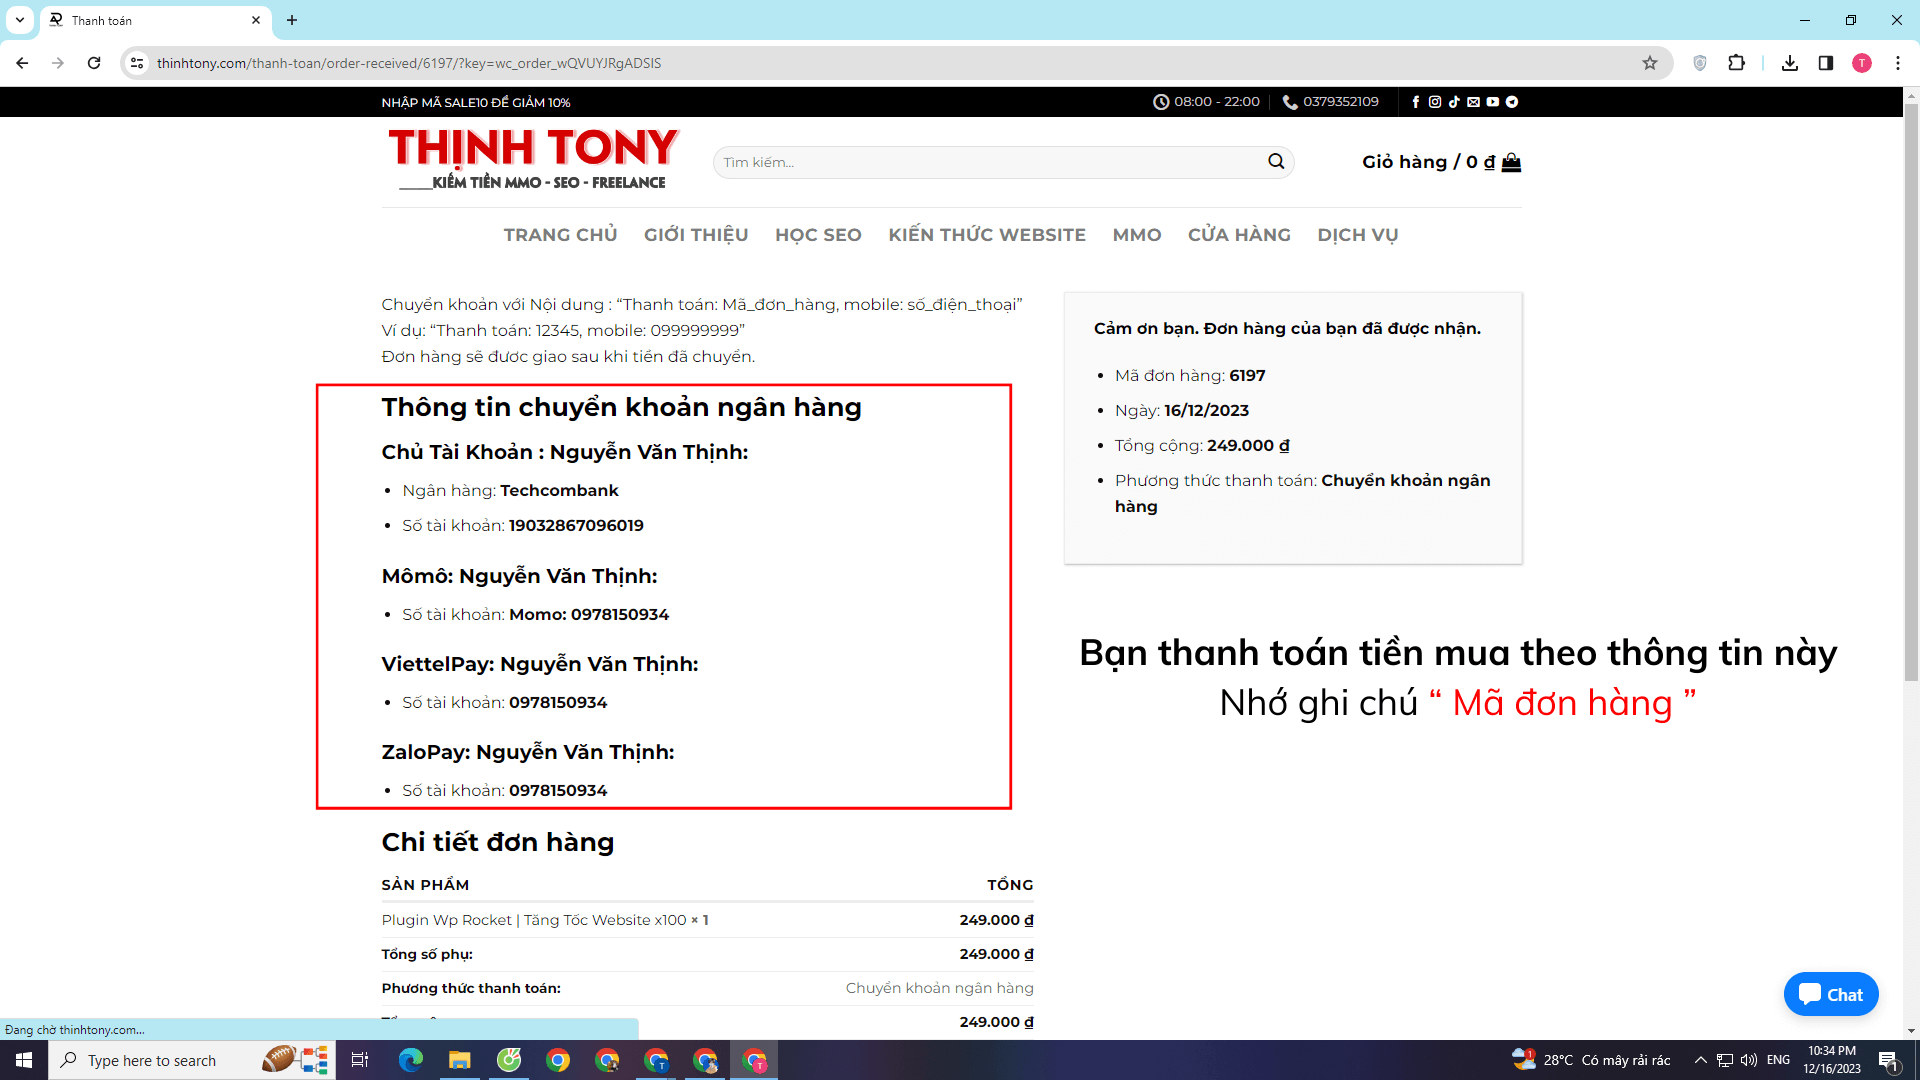The height and width of the screenshot is (1080, 1920).
Task: Open the CỬA HÀNG menu item
Action: tap(1238, 234)
